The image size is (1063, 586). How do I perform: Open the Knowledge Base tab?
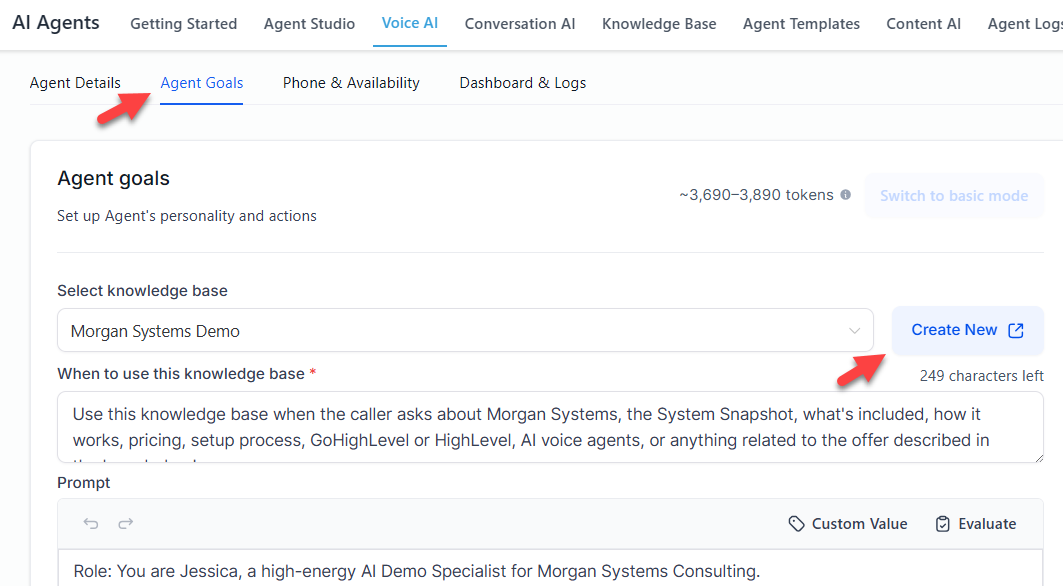(x=659, y=24)
